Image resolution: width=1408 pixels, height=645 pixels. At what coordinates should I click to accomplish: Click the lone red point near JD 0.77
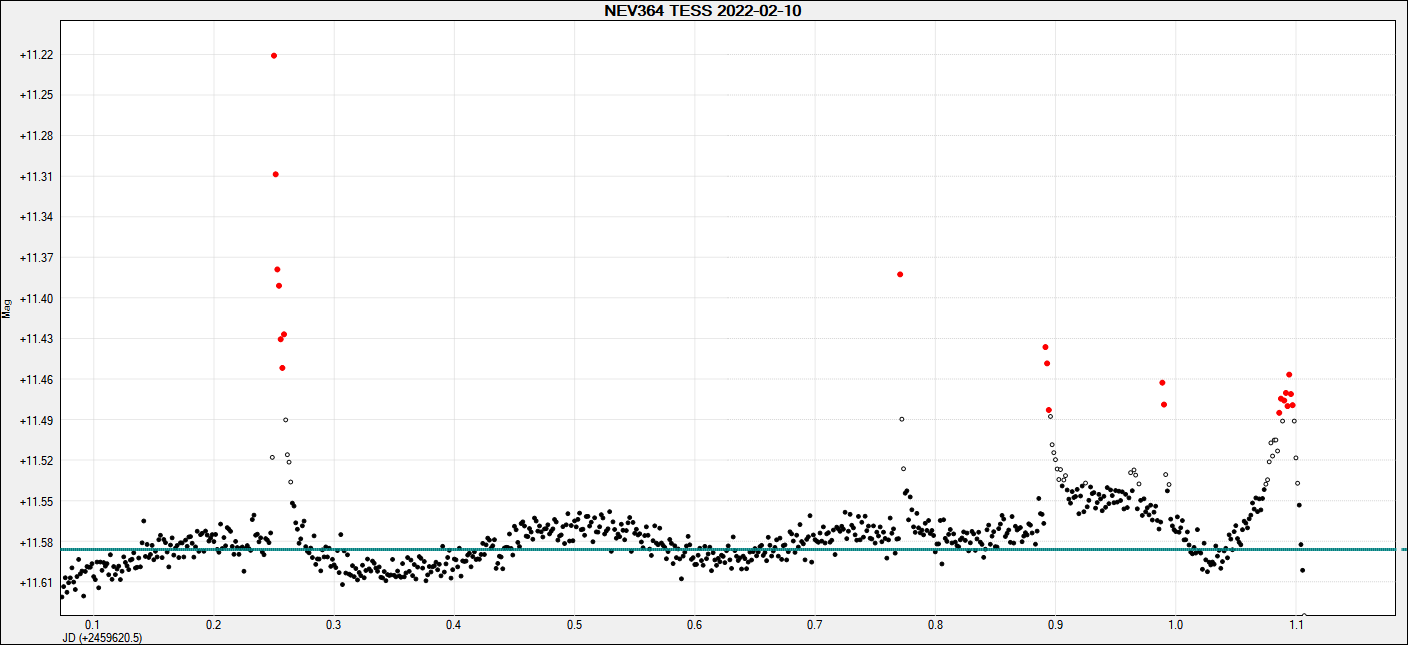[x=900, y=274]
